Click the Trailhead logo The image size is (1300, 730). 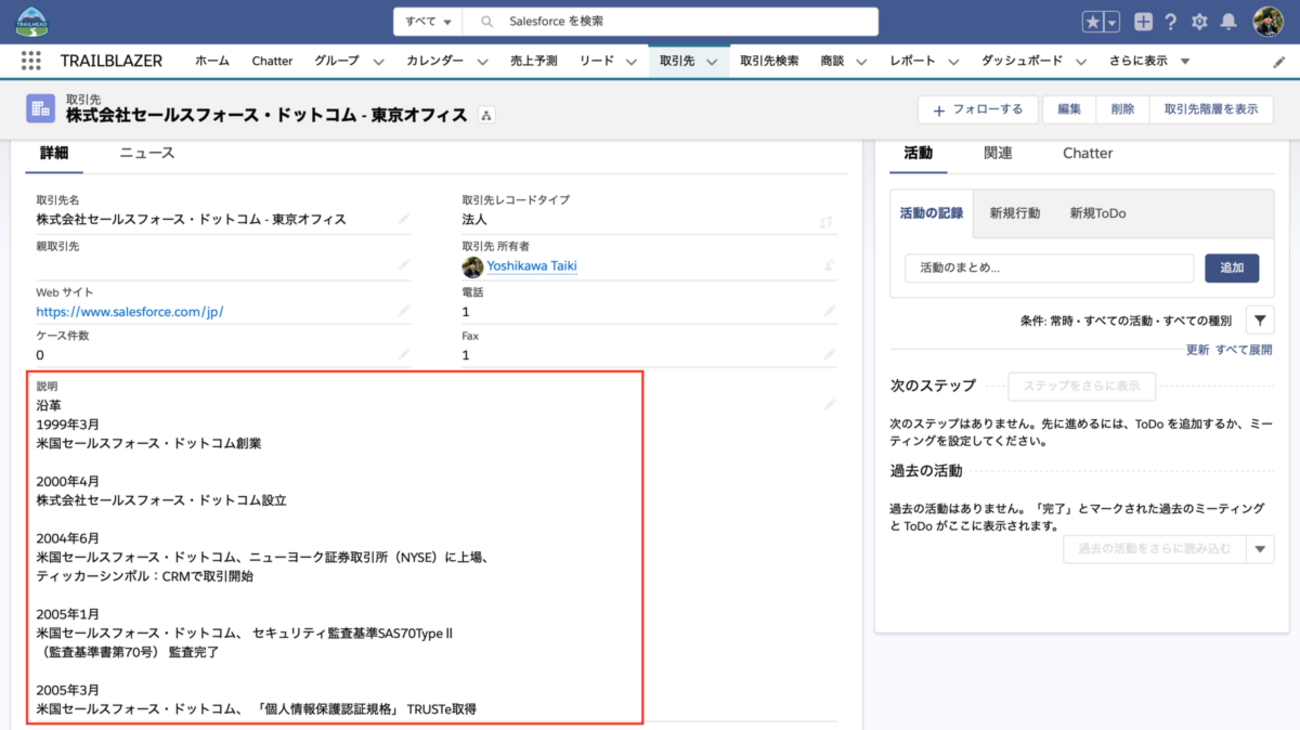31,21
